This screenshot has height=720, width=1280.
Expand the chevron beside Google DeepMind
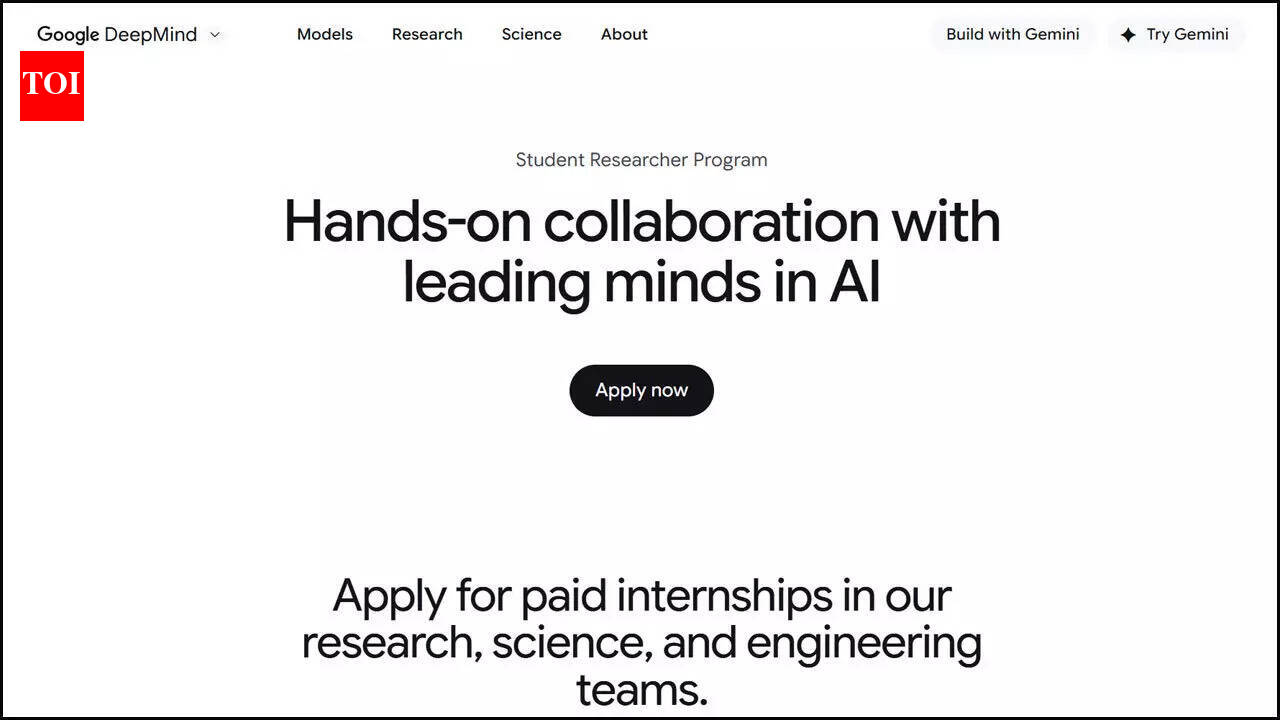coord(215,35)
